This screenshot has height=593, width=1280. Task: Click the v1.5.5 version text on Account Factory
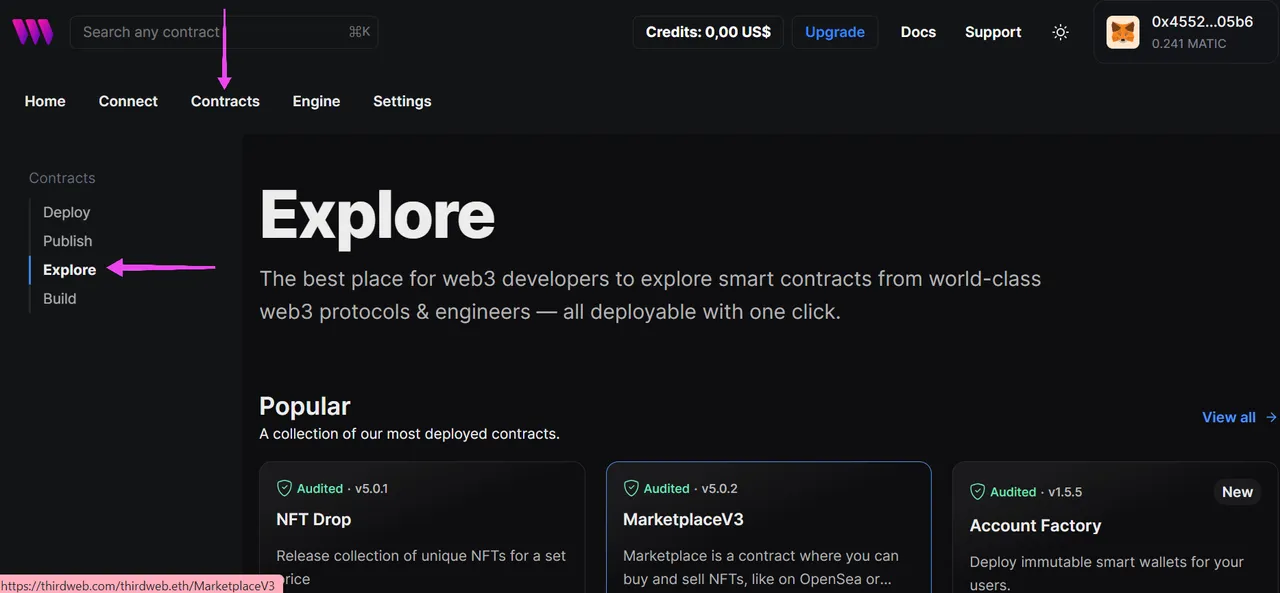point(1065,492)
